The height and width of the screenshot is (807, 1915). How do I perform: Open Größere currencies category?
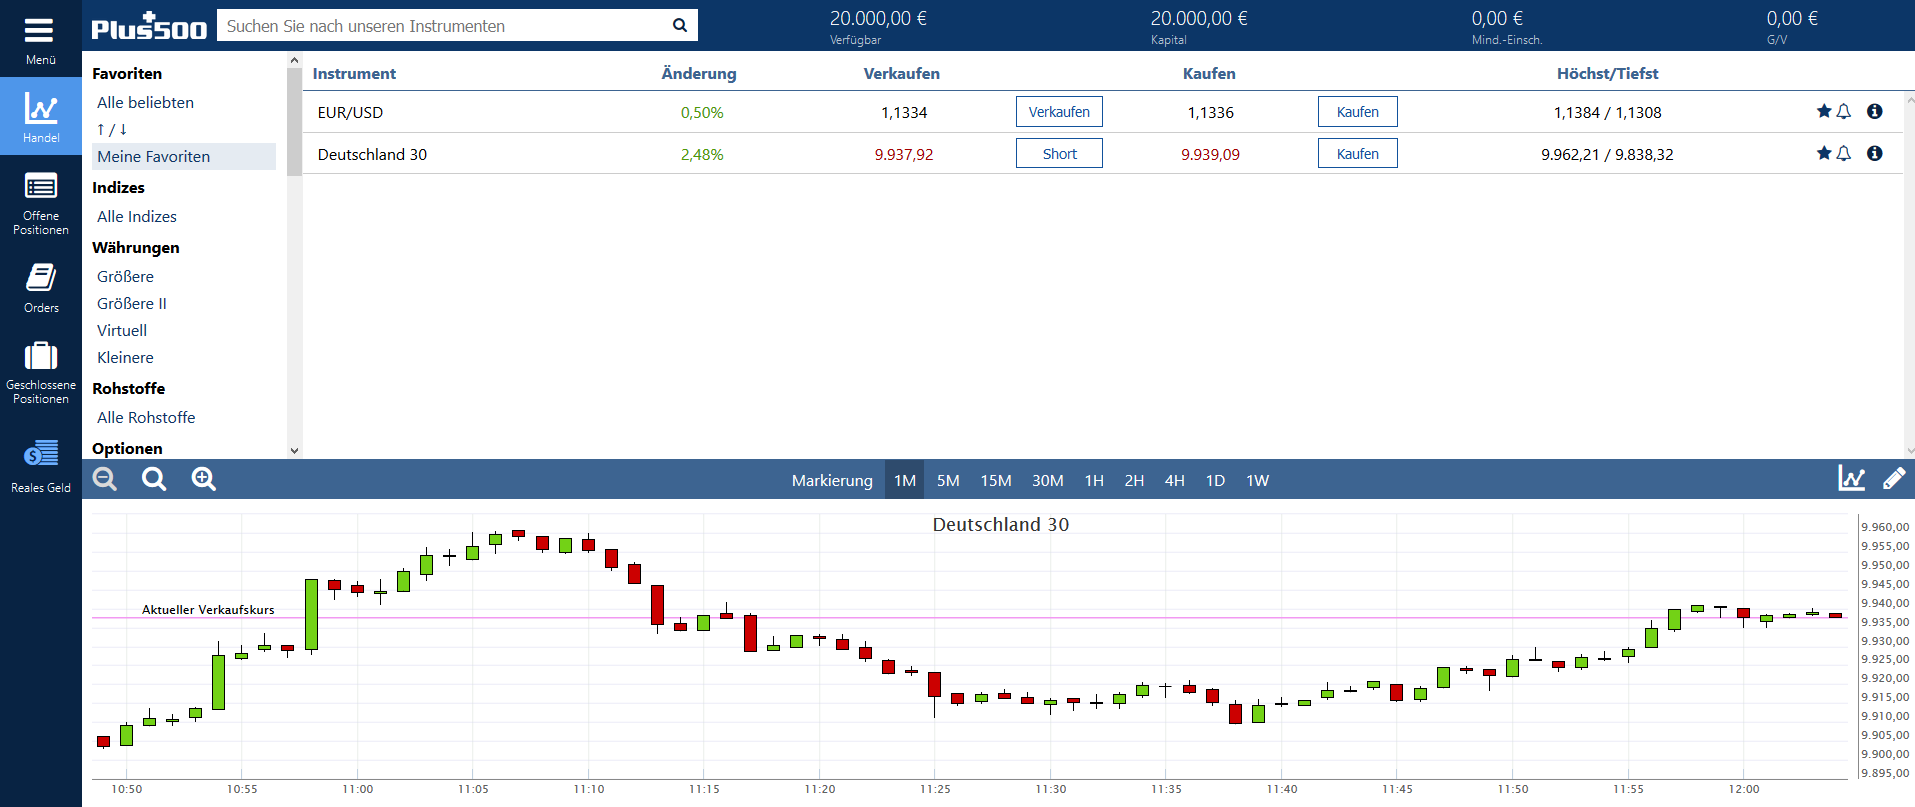126,277
